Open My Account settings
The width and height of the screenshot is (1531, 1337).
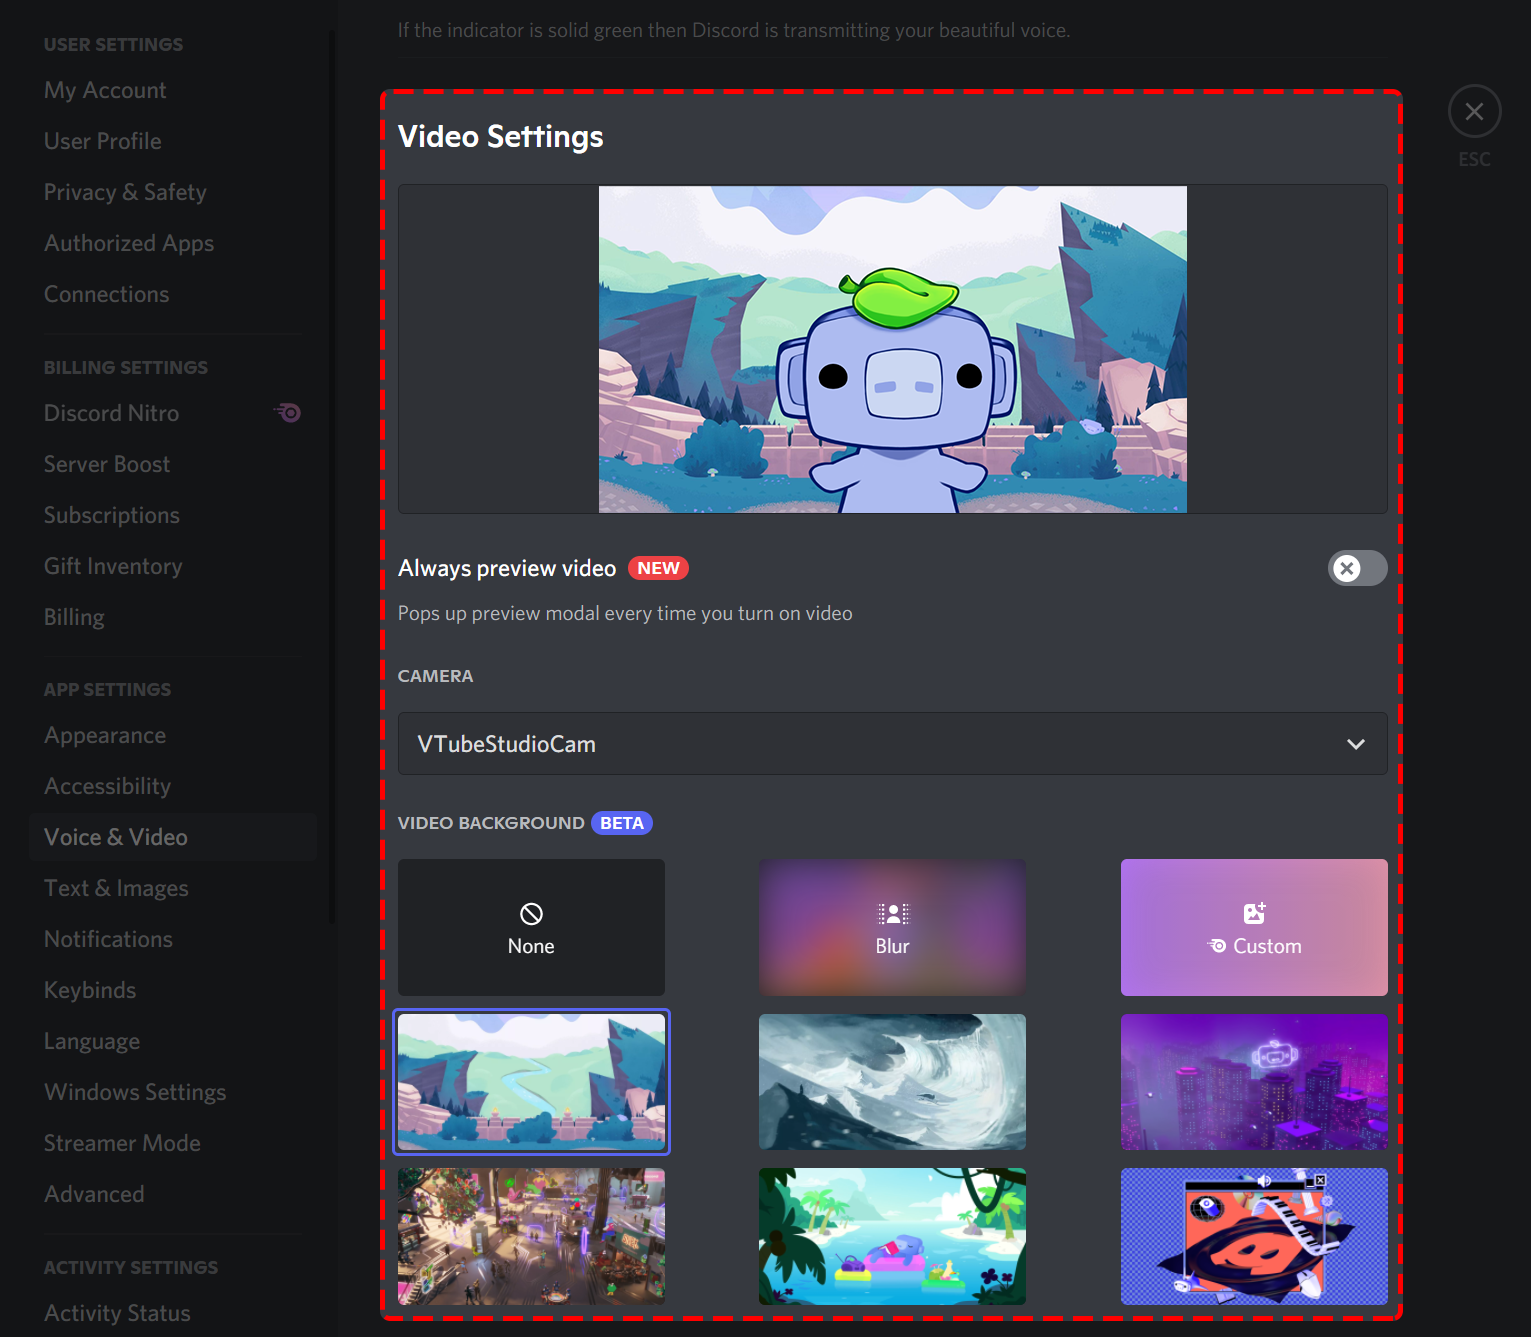point(105,90)
